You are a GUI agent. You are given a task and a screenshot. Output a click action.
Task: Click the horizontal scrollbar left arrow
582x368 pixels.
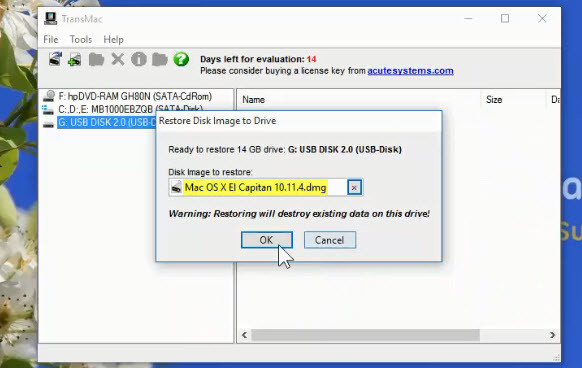pos(244,335)
